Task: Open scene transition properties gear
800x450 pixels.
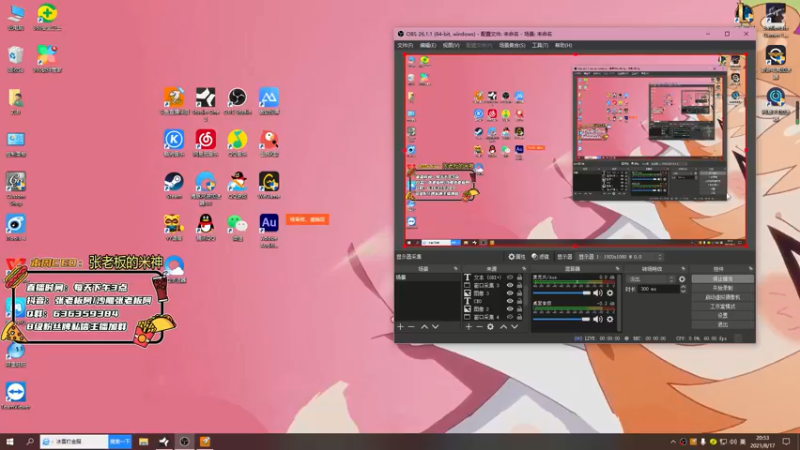Action: [682, 279]
